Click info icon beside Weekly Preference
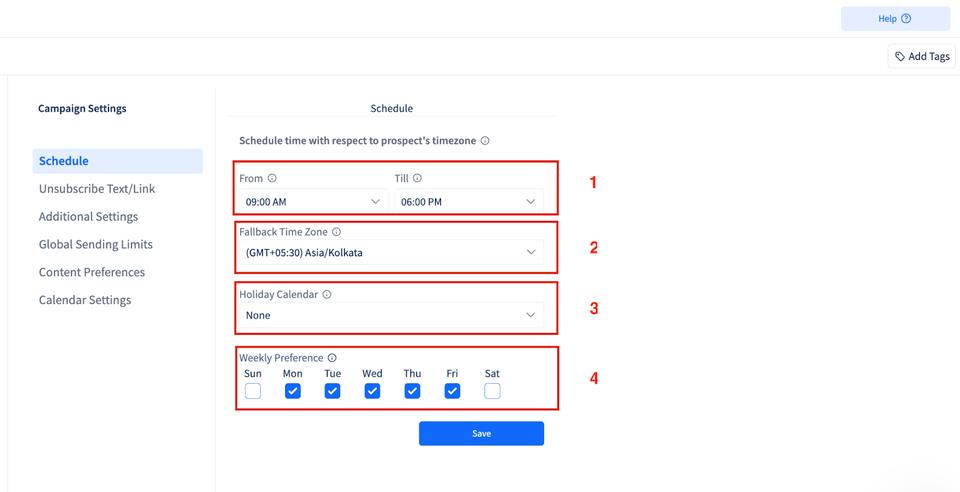This screenshot has height=492, width=960. point(332,358)
